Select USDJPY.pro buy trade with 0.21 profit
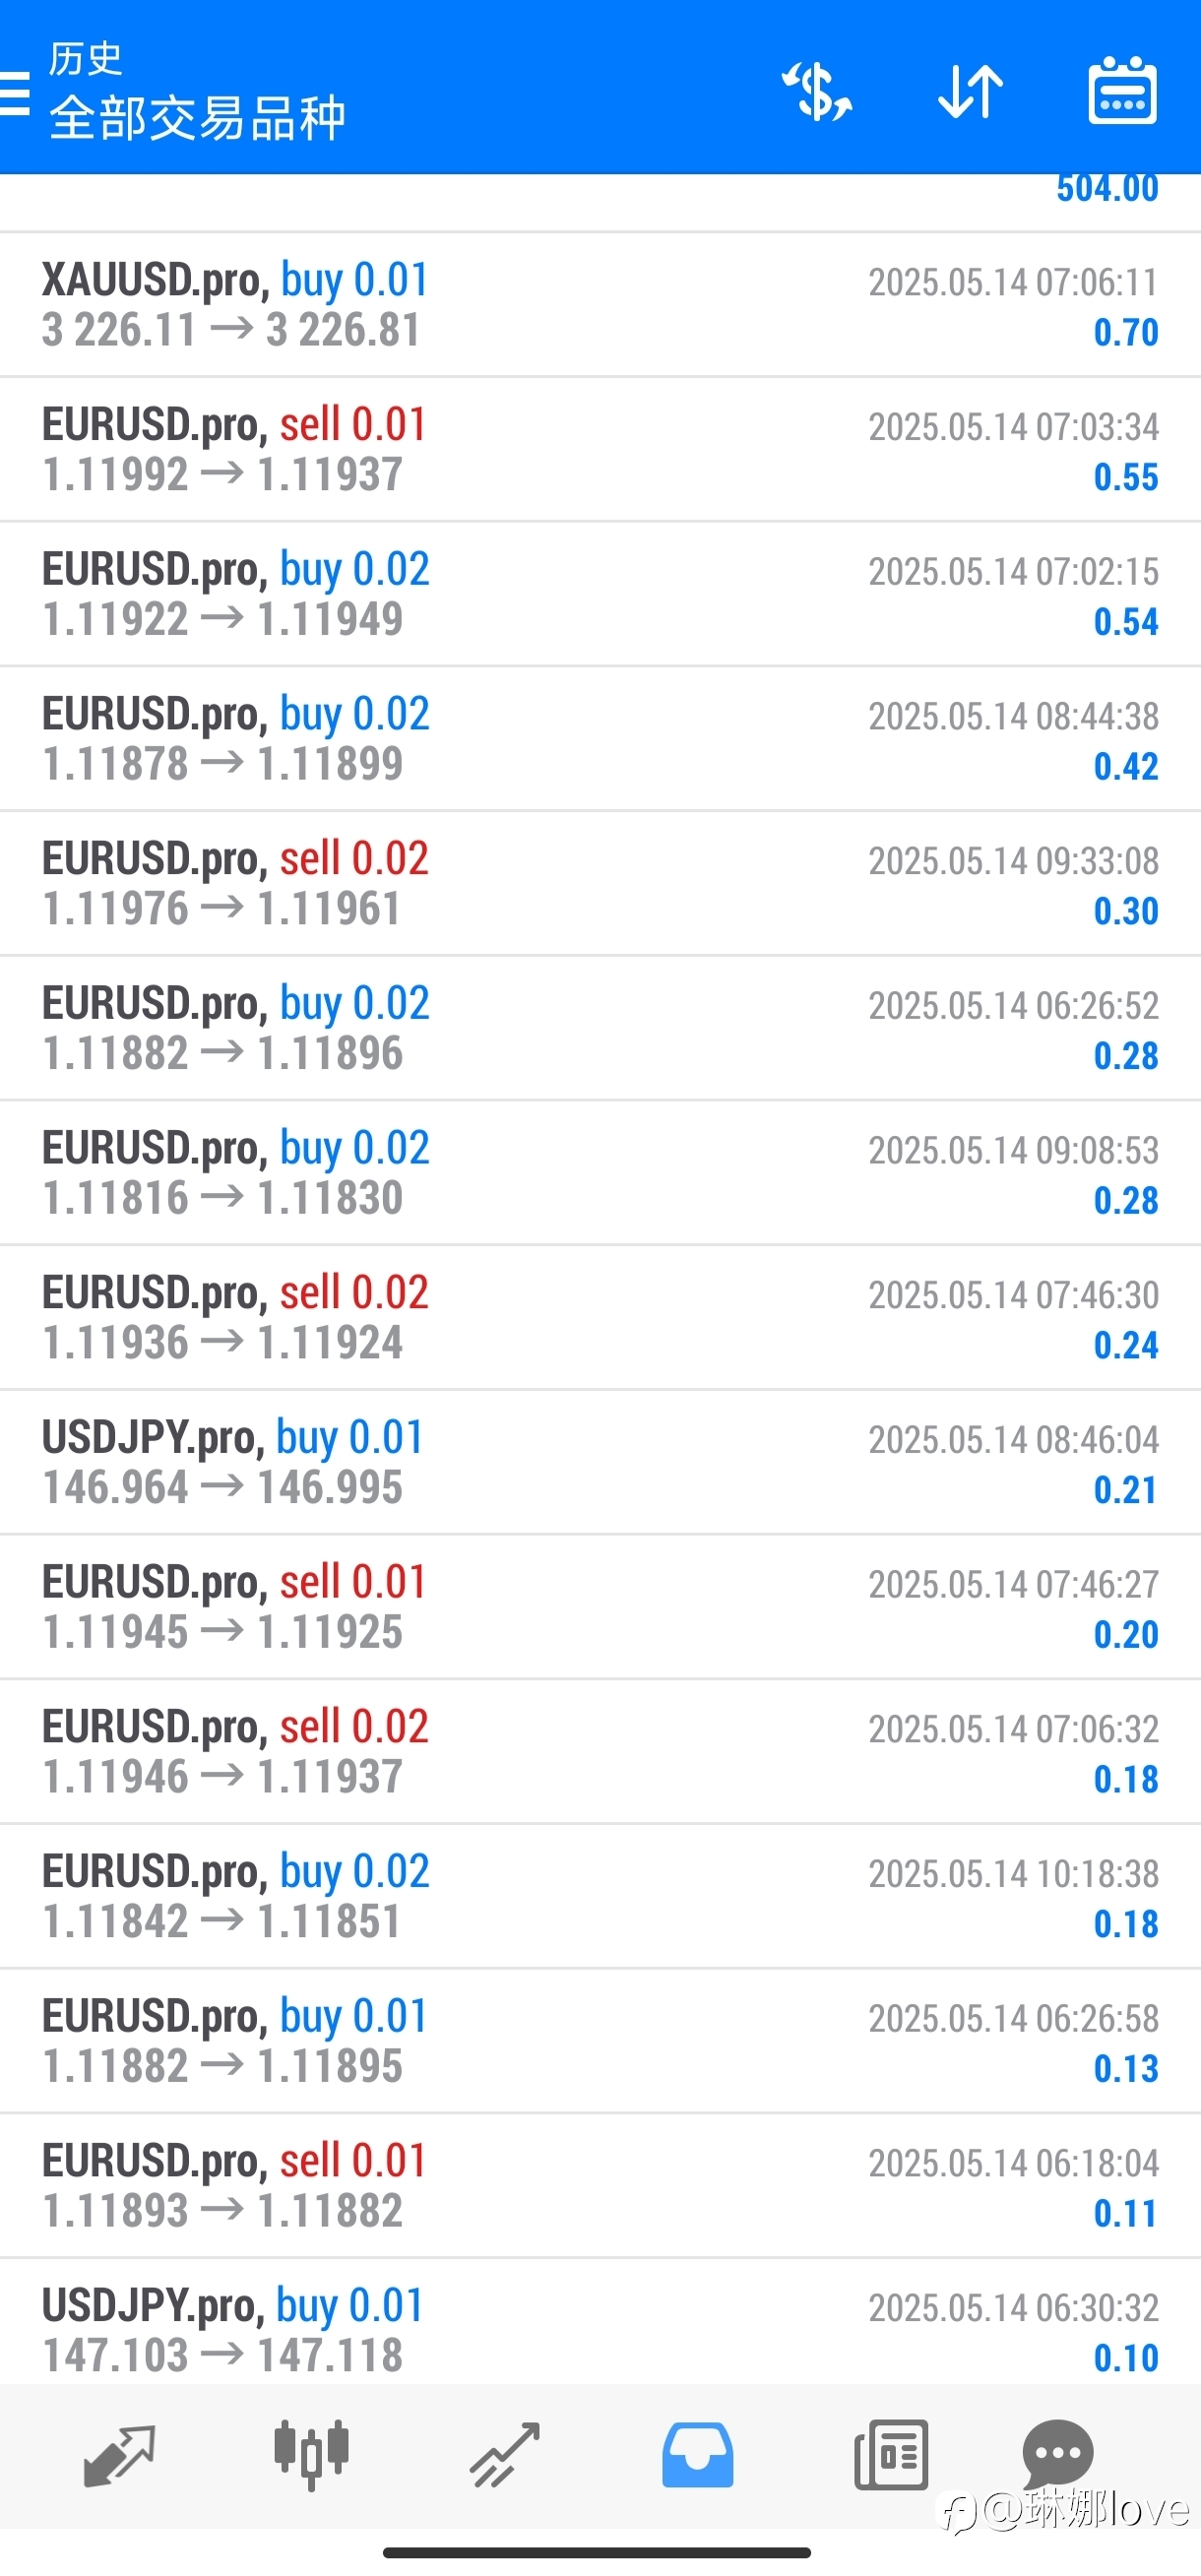 (600, 1462)
